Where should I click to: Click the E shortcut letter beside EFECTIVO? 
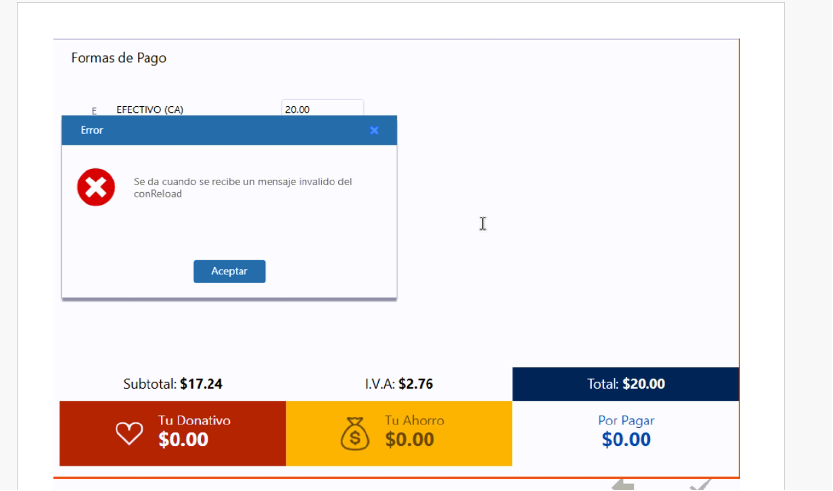tap(94, 111)
